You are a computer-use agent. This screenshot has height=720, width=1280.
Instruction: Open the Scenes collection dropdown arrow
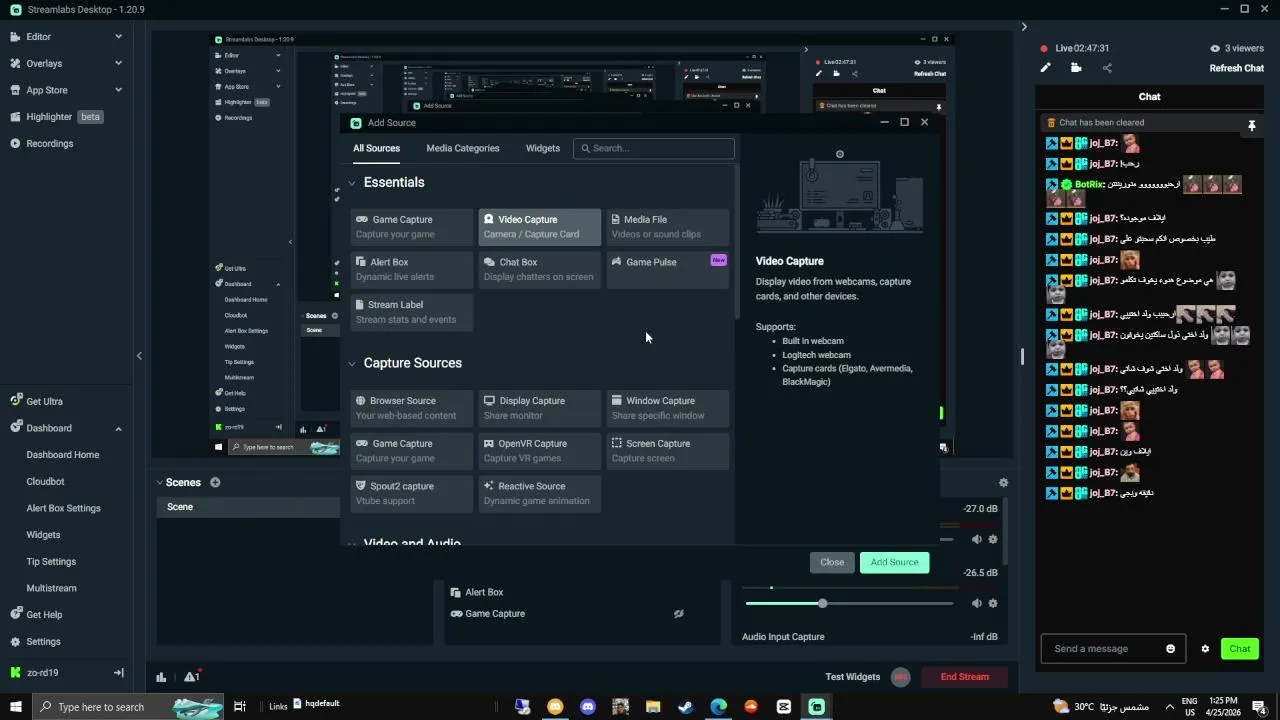(x=159, y=482)
